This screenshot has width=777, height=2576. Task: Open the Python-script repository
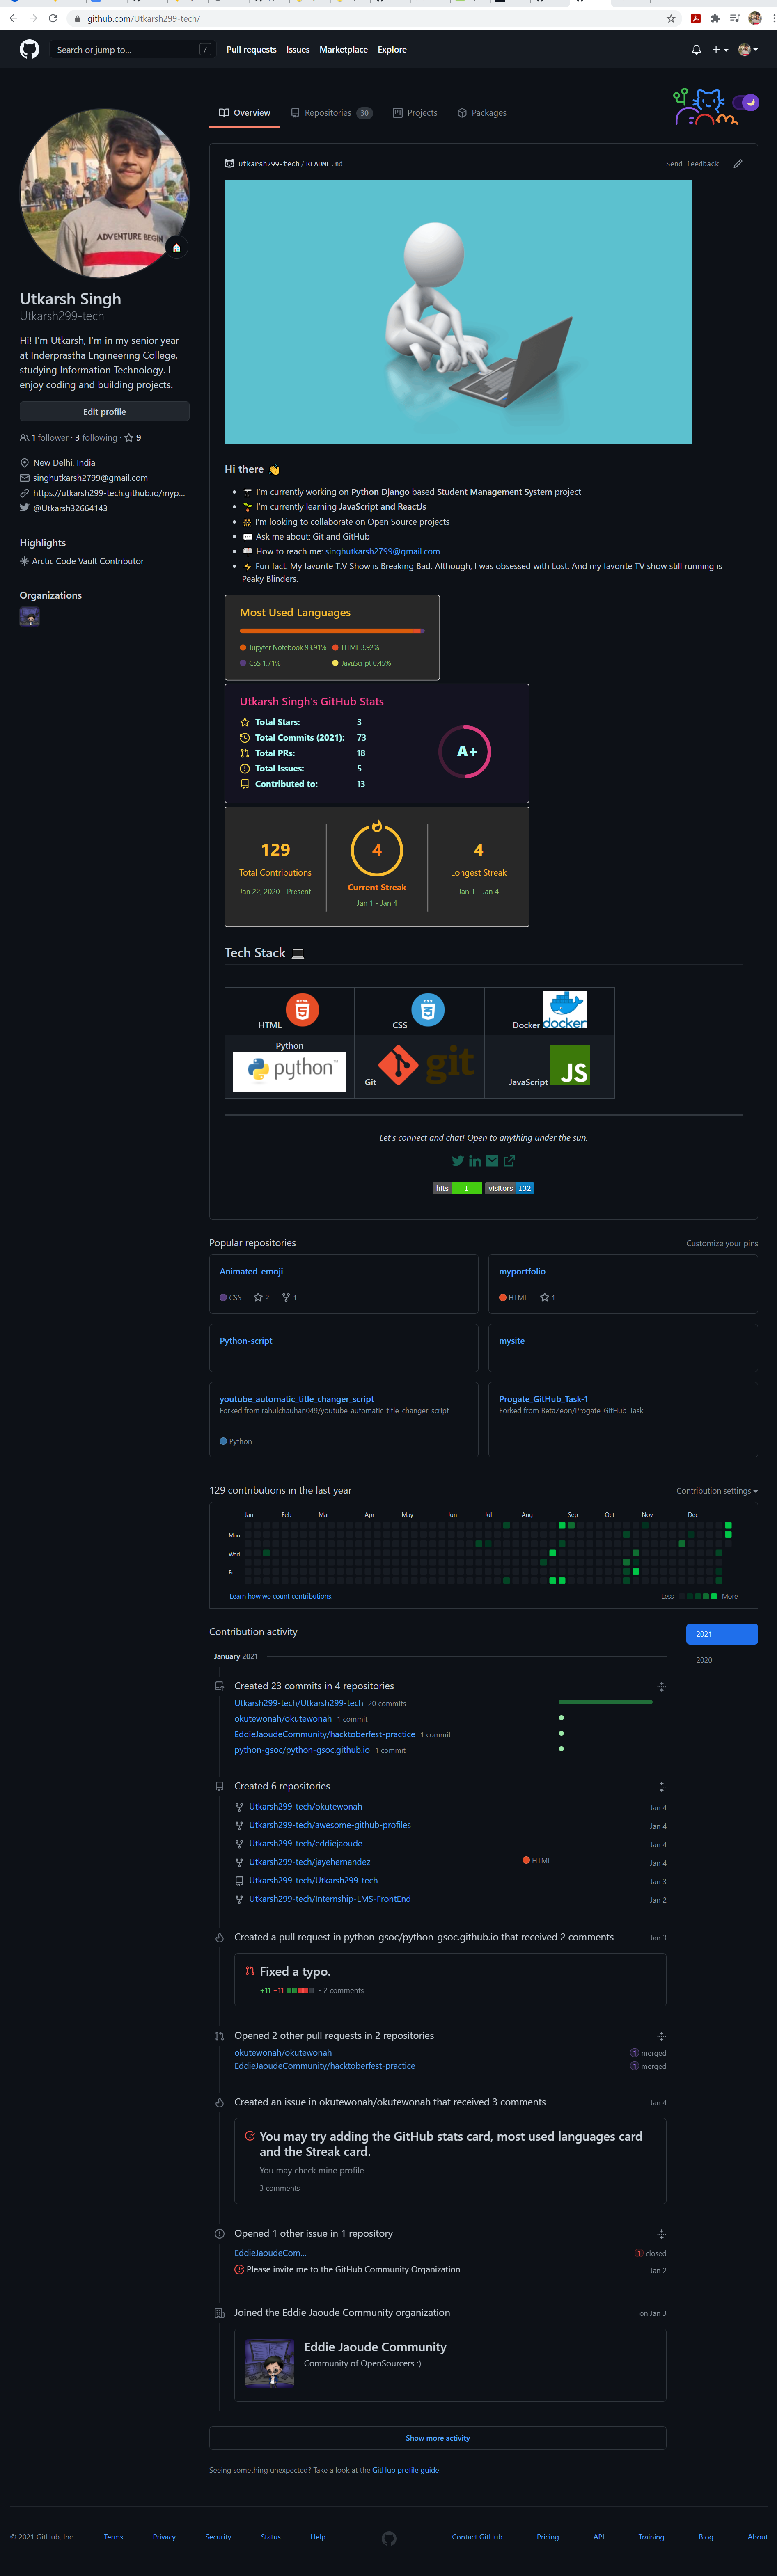coord(246,1340)
